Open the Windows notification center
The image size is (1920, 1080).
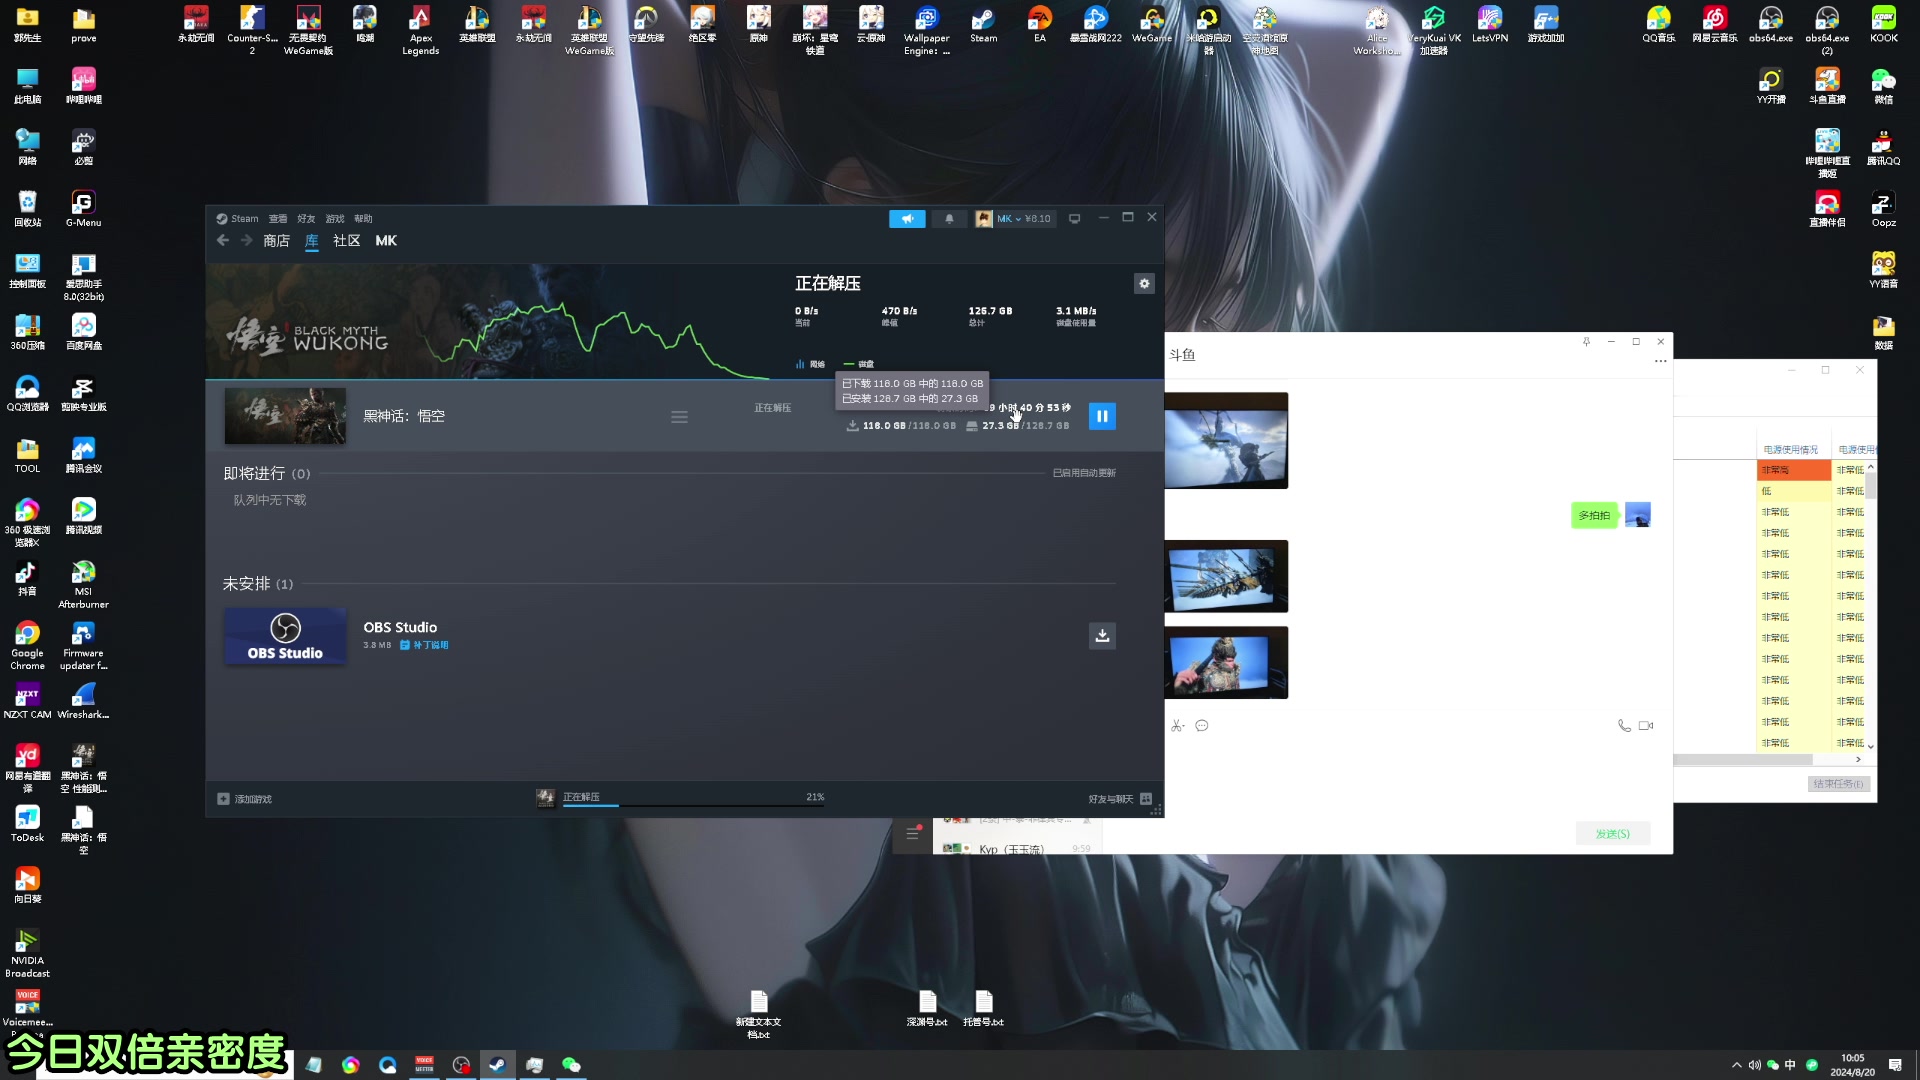pyautogui.click(x=1895, y=1065)
